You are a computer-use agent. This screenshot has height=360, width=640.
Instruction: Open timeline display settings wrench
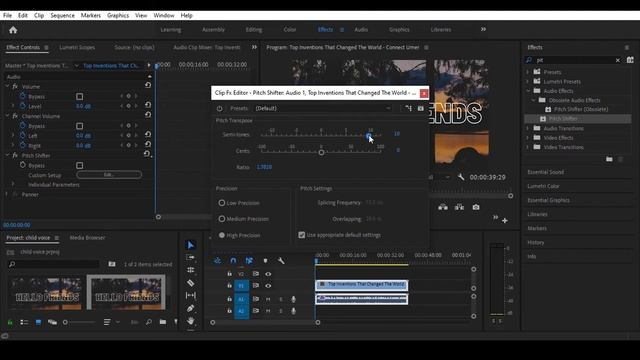[281, 260]
